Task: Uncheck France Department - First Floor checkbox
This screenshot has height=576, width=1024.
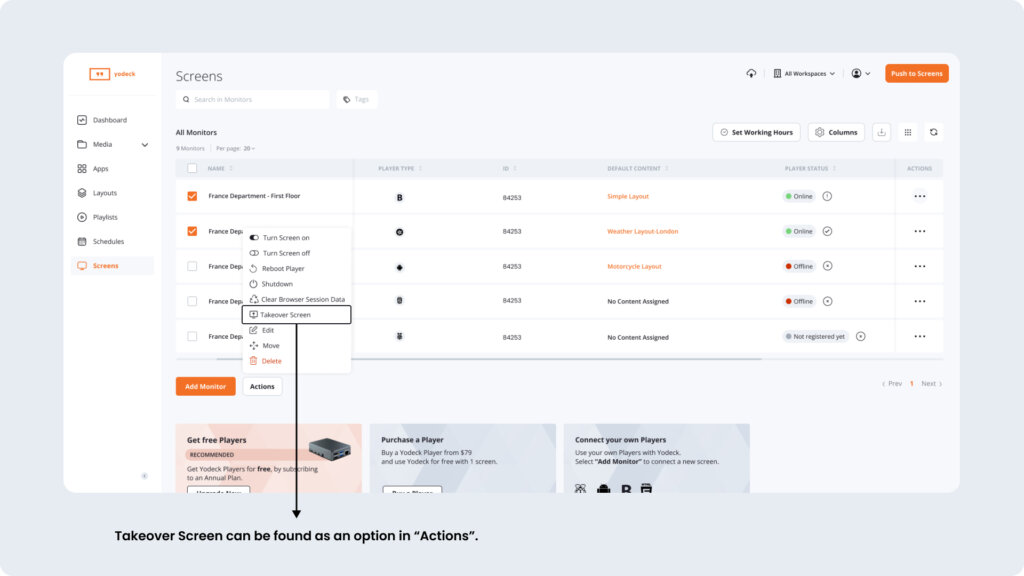Action: [x=192, y=196]
